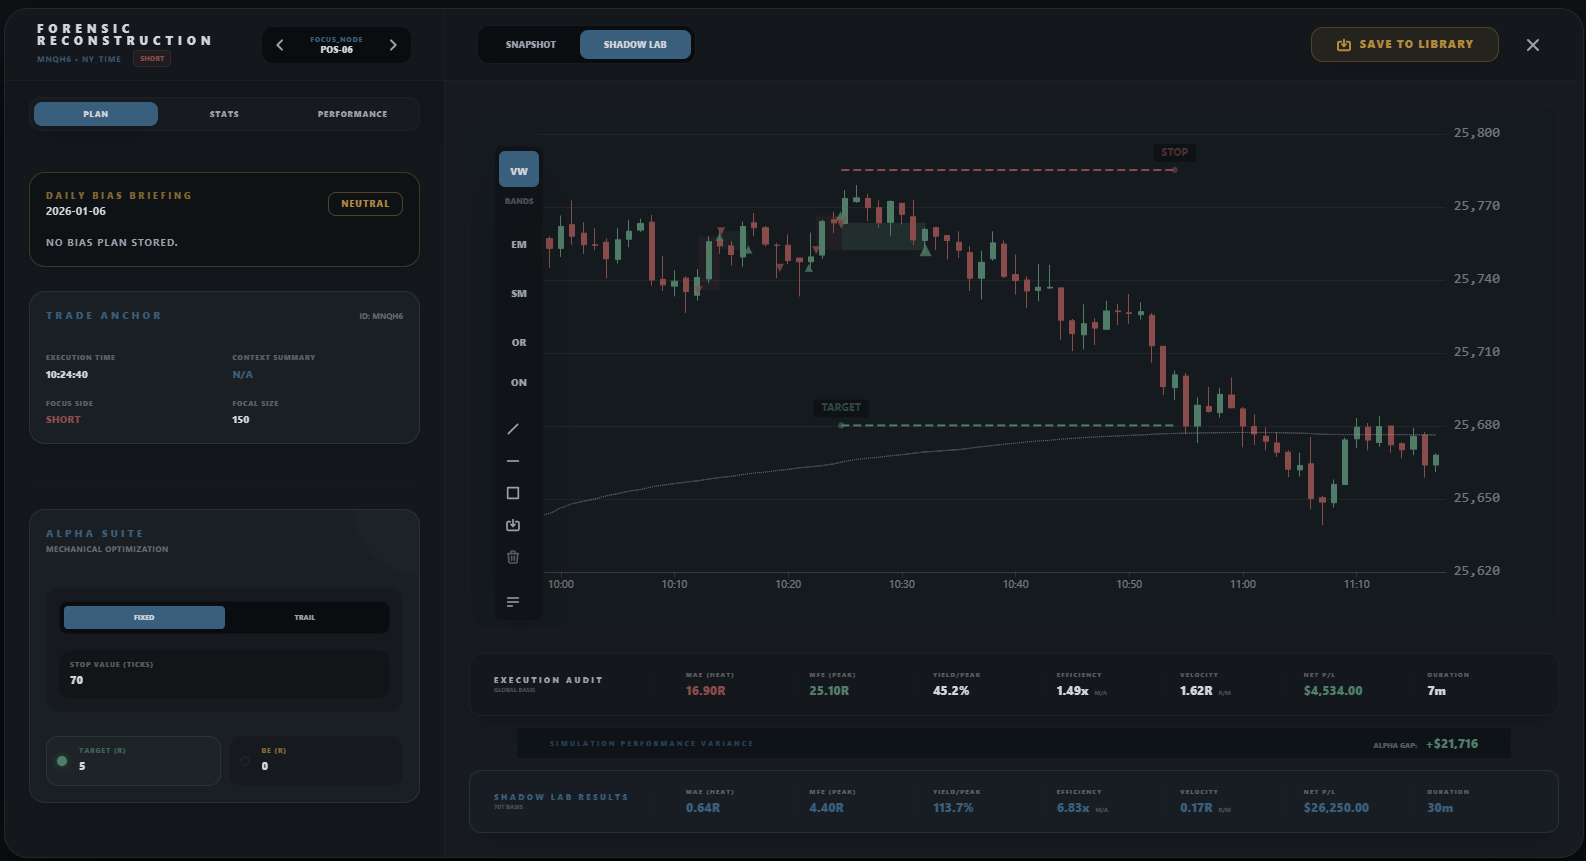
Task: Open the PERFORMANCE tab
Action: point(352,114)
